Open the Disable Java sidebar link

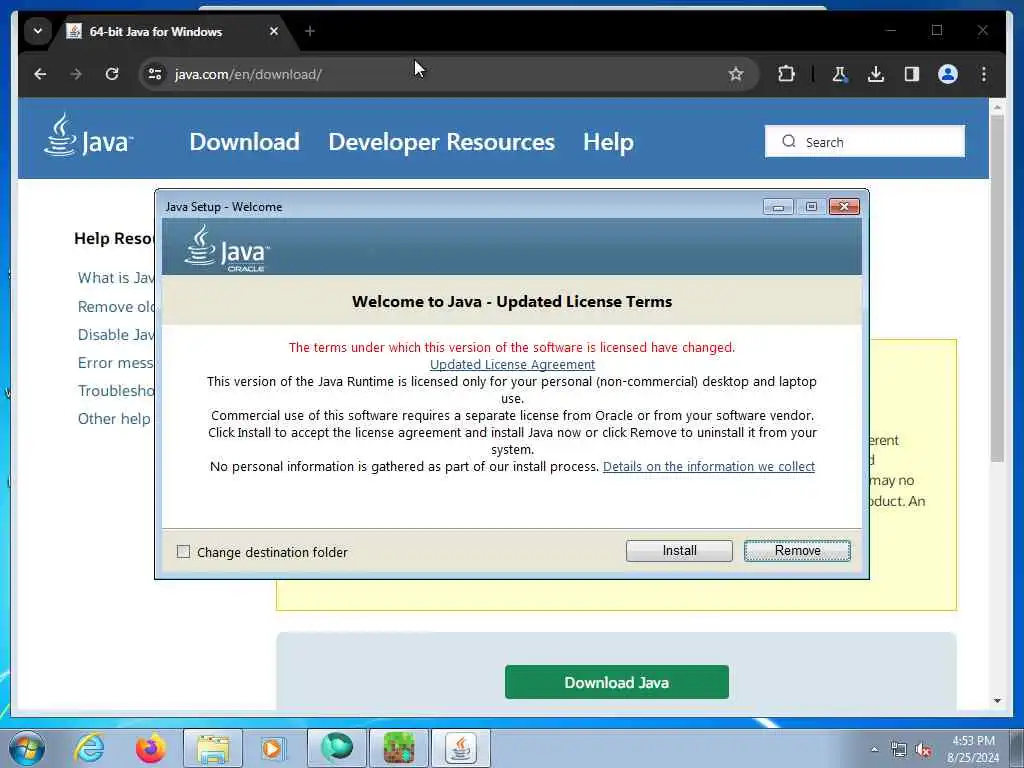pyautogui.click(x=116, y=334)
